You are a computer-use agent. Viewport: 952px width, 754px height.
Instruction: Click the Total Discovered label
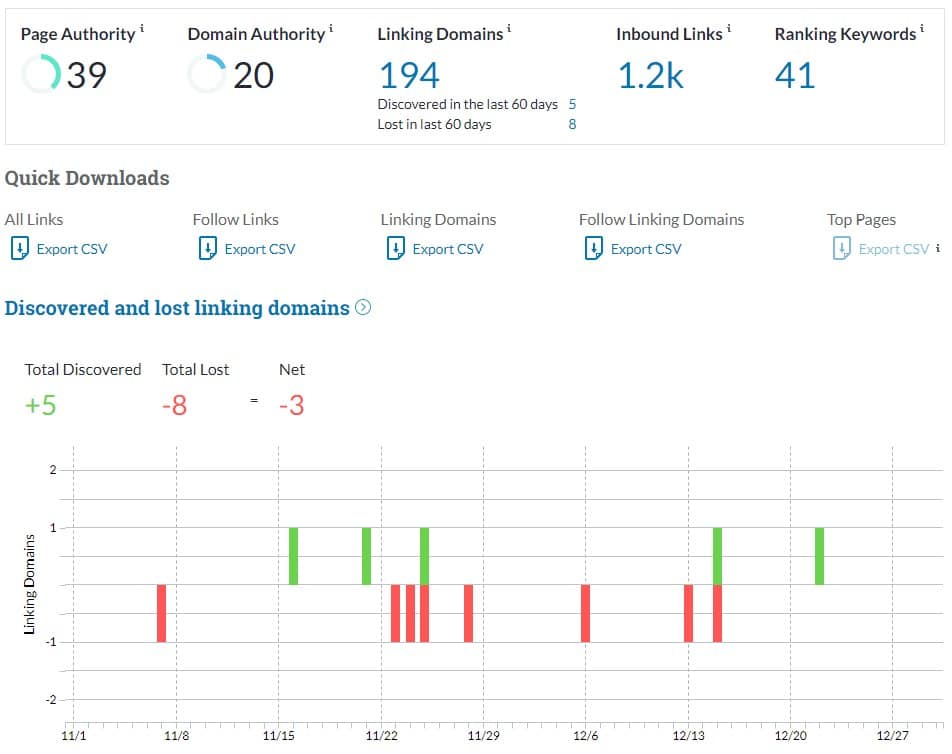[83, 369]
